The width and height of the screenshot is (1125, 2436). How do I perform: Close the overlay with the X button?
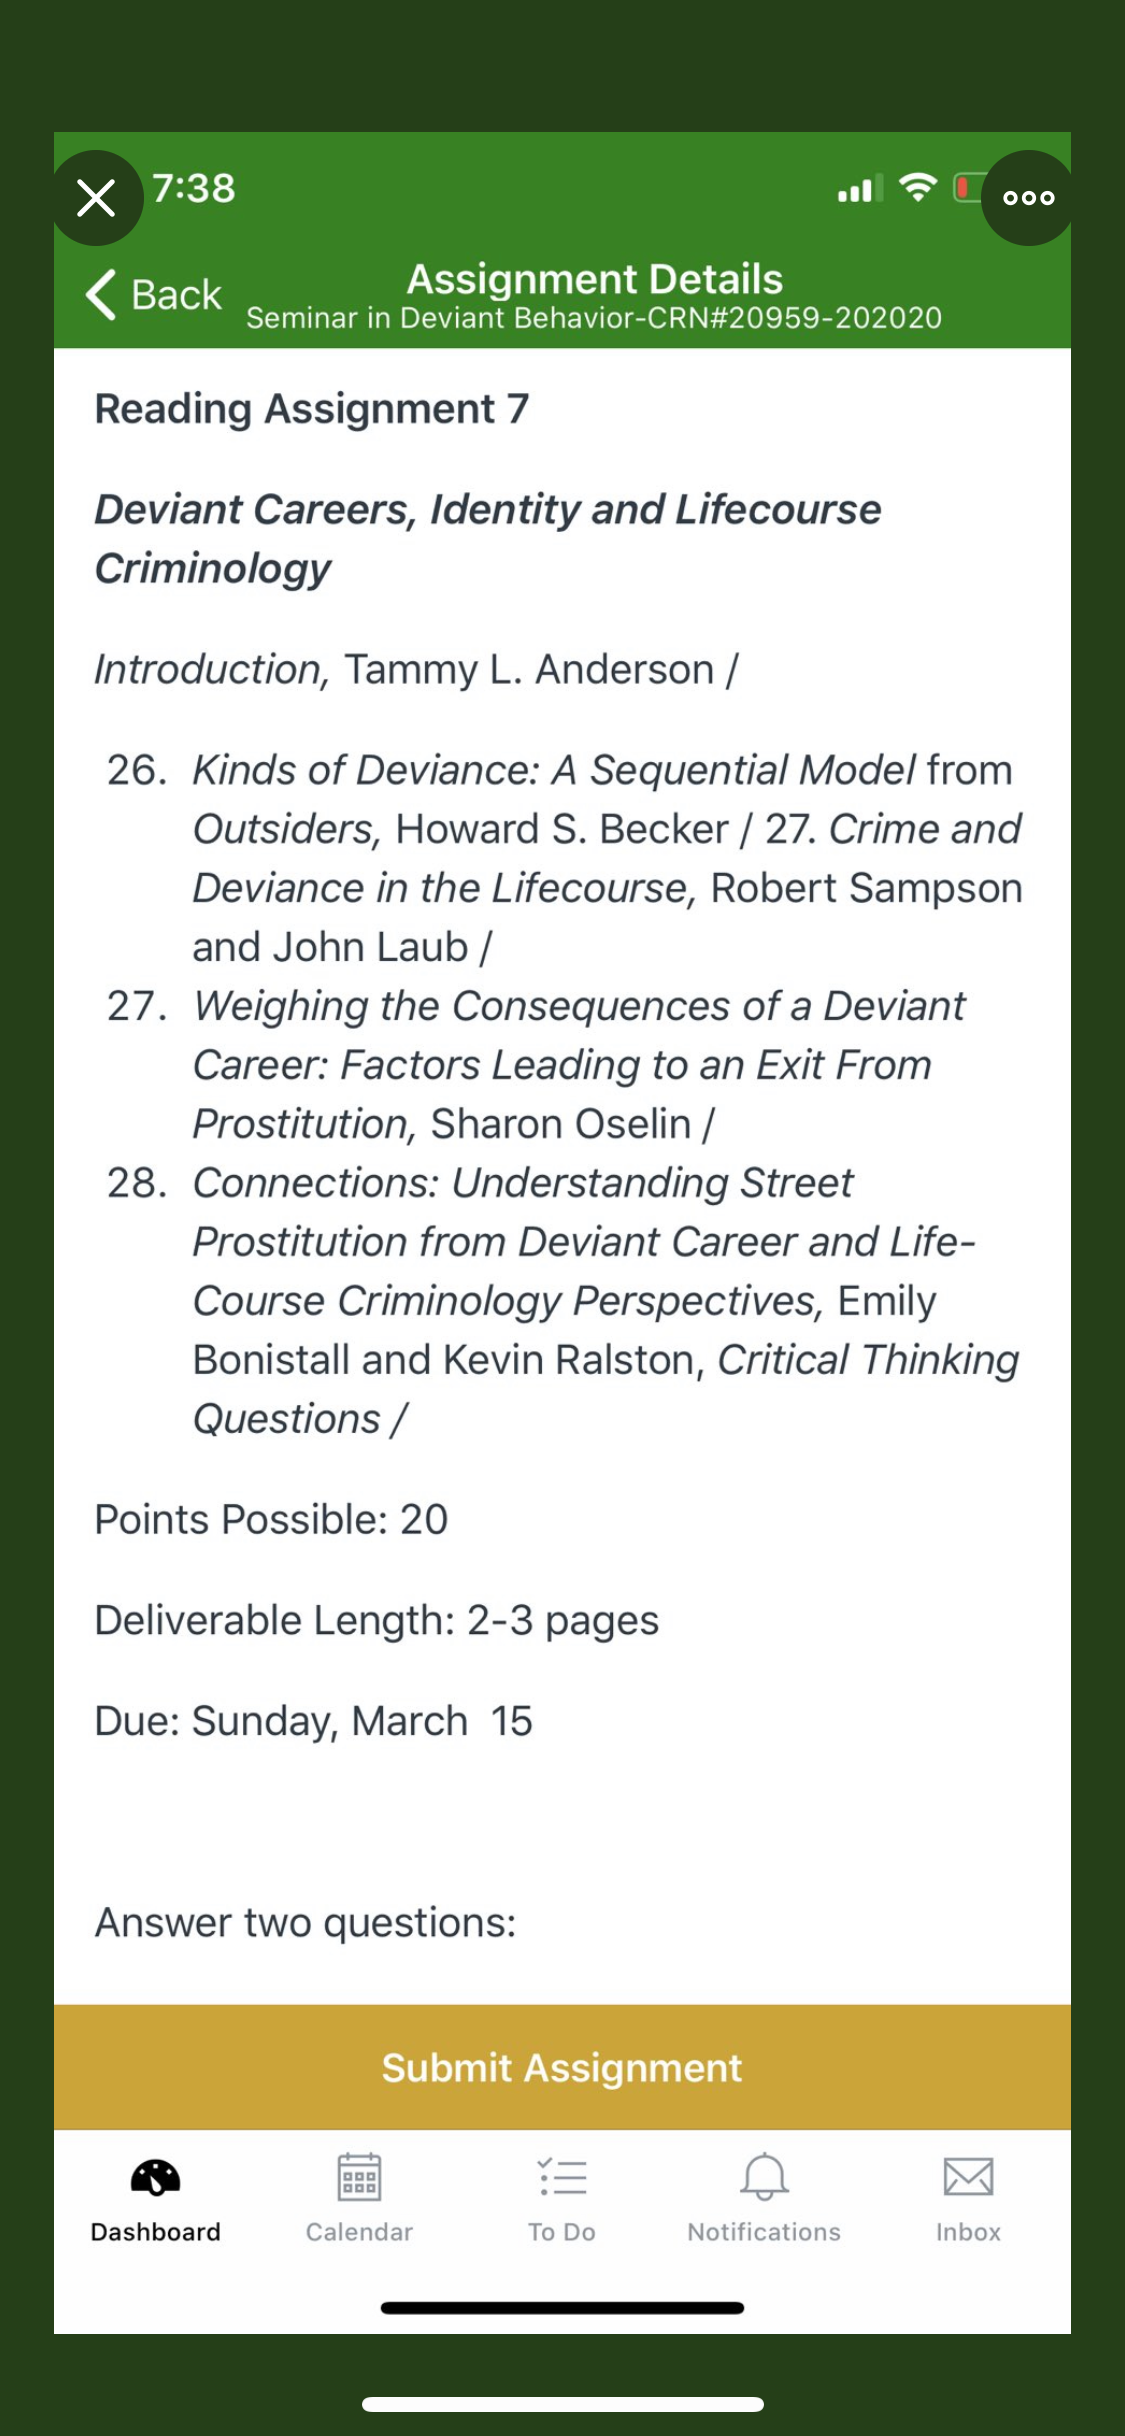point(96,198)
